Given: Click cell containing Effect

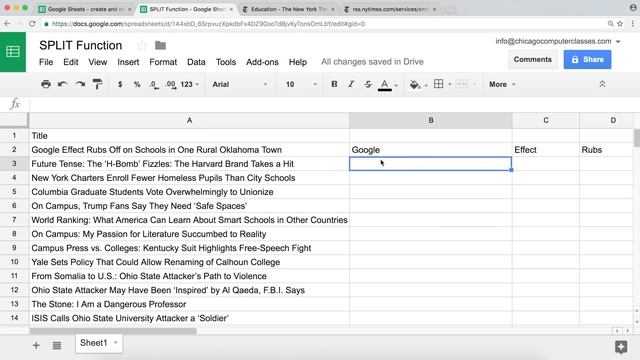Looking at the screenshot, I should pyautogui.click(x=546, y=150).
